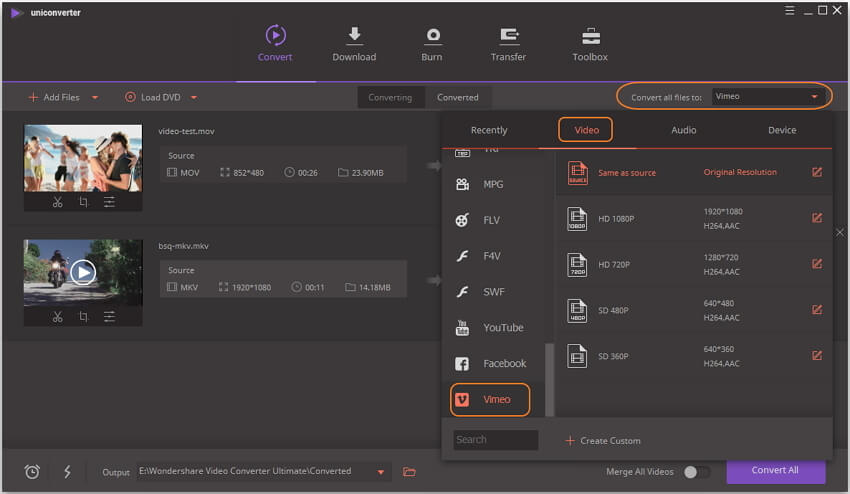Click the bsq-mkv.mkv file name
The image size is (850, 494).
click(x=184, y=246)
